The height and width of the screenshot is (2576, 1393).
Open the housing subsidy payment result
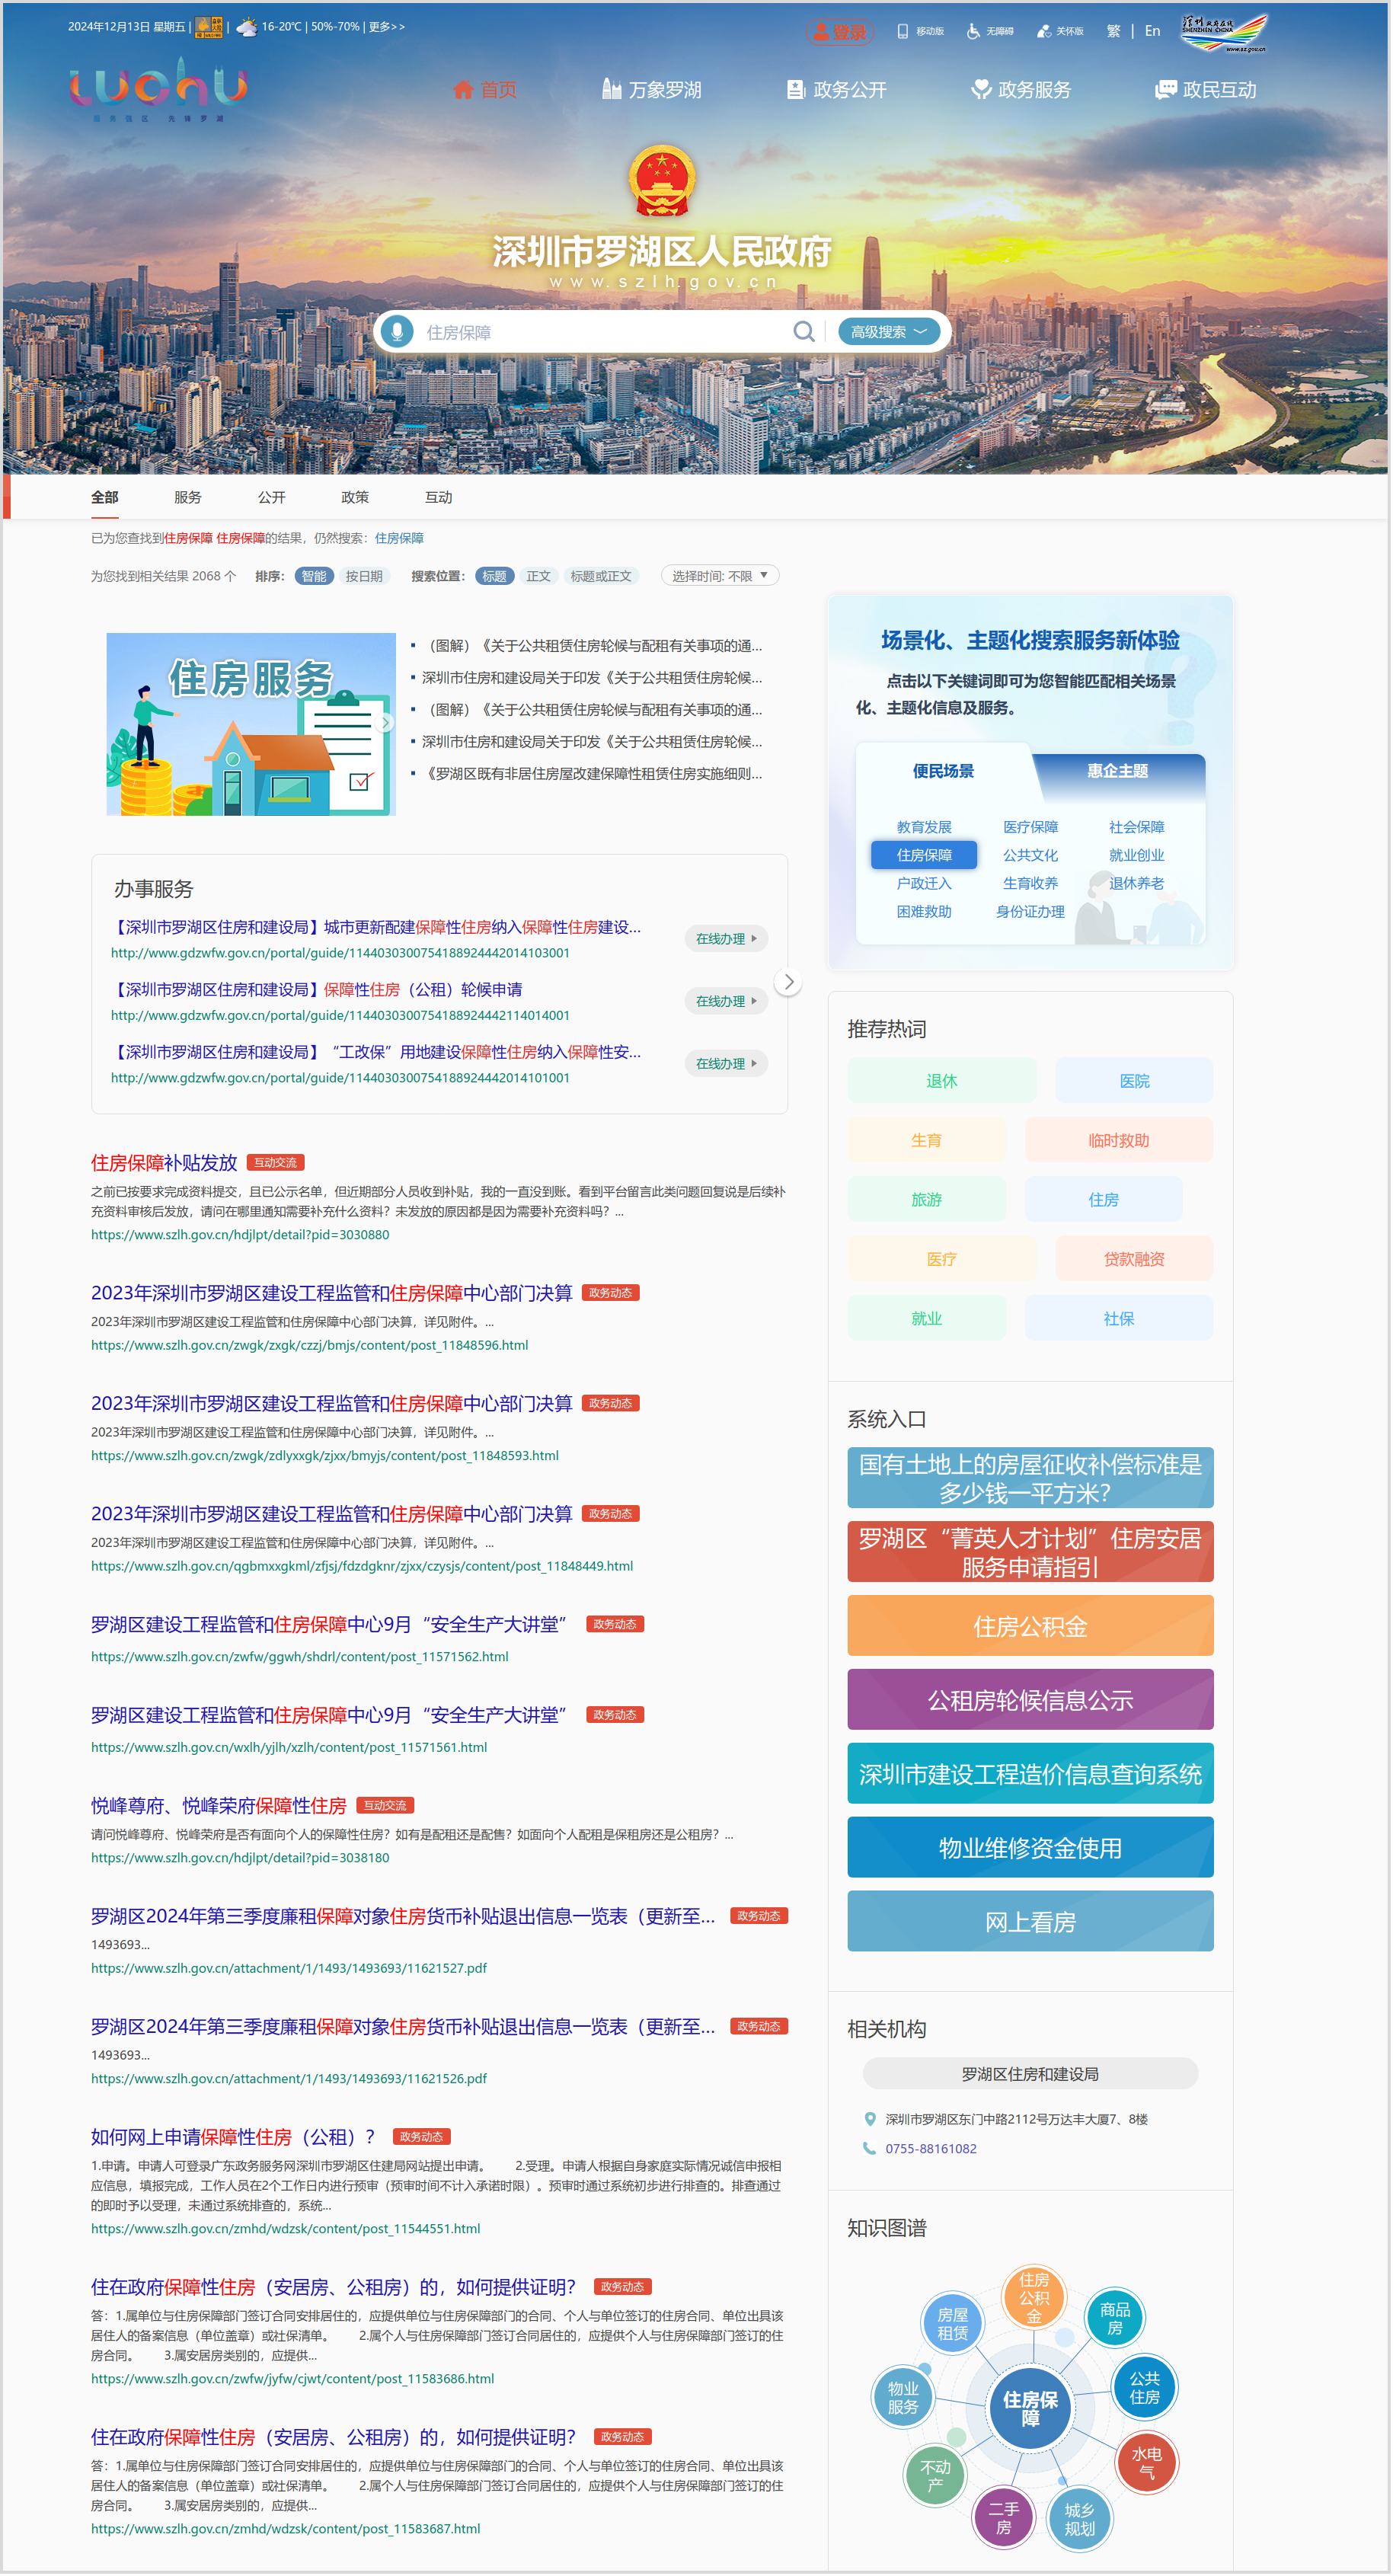[164, 1162]
